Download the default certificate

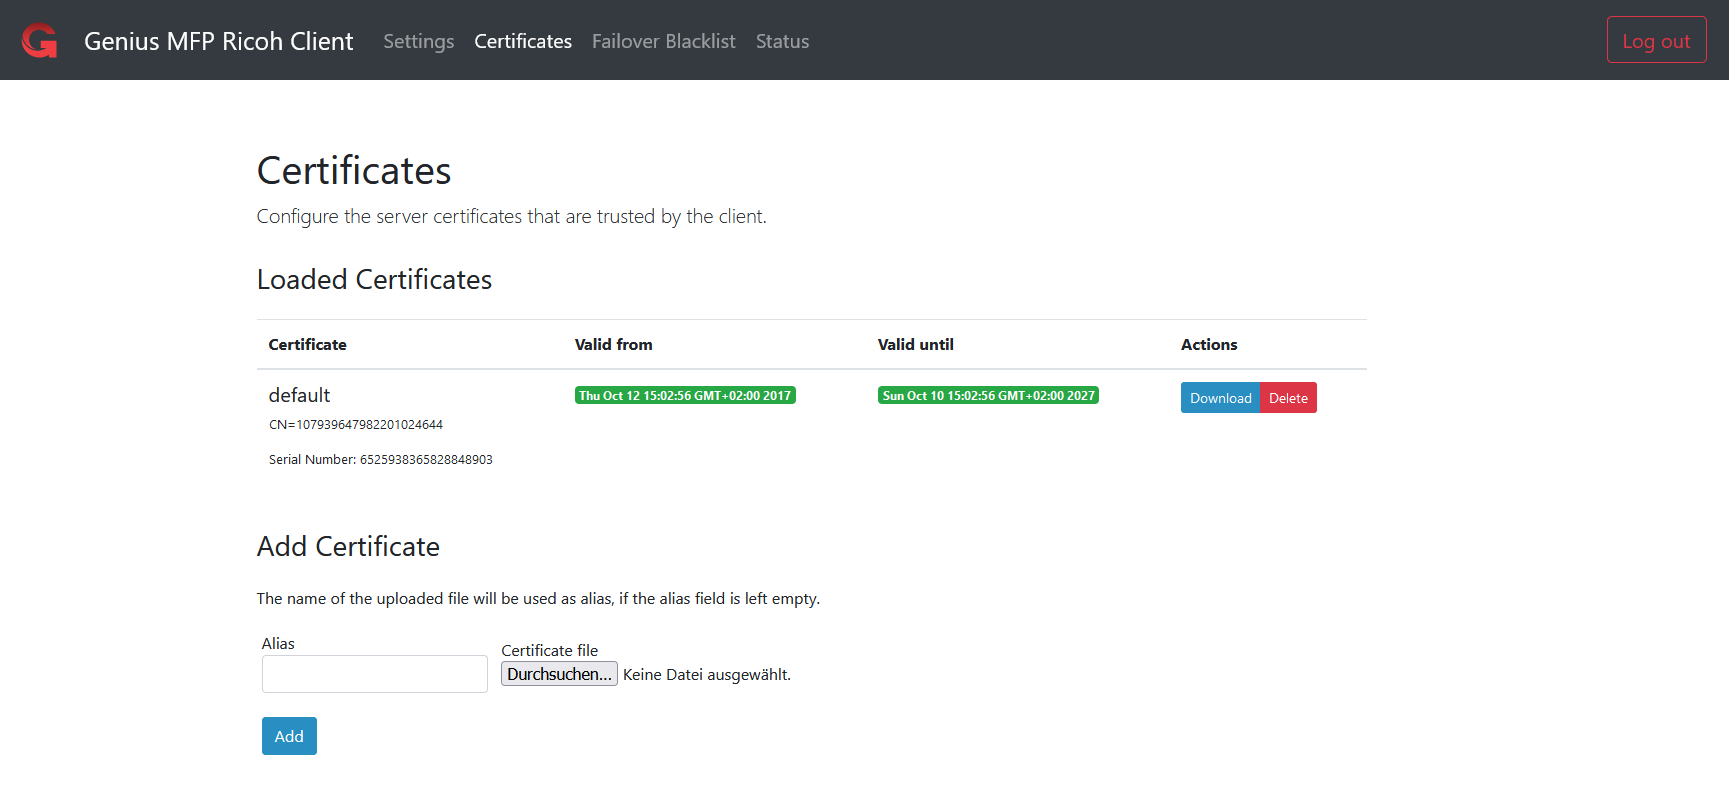[x=1220, y=398]
